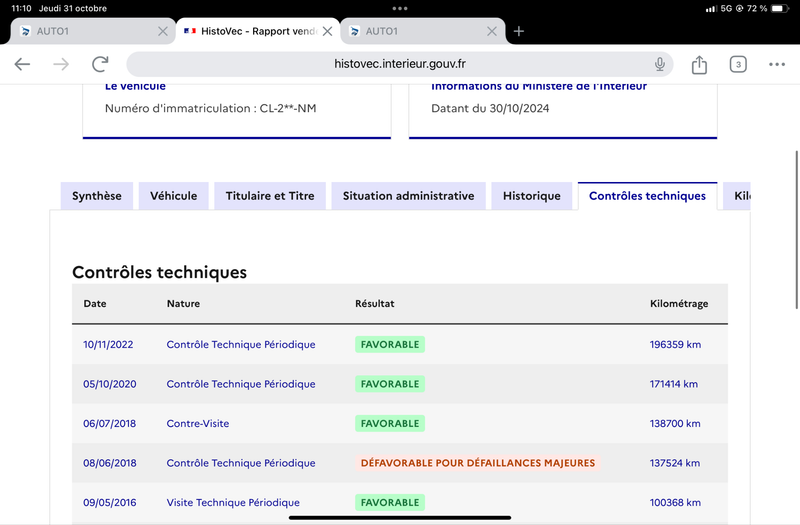Open the Véhicule tab
Viewport: 800px width, 525px height.
coord(173,196)
